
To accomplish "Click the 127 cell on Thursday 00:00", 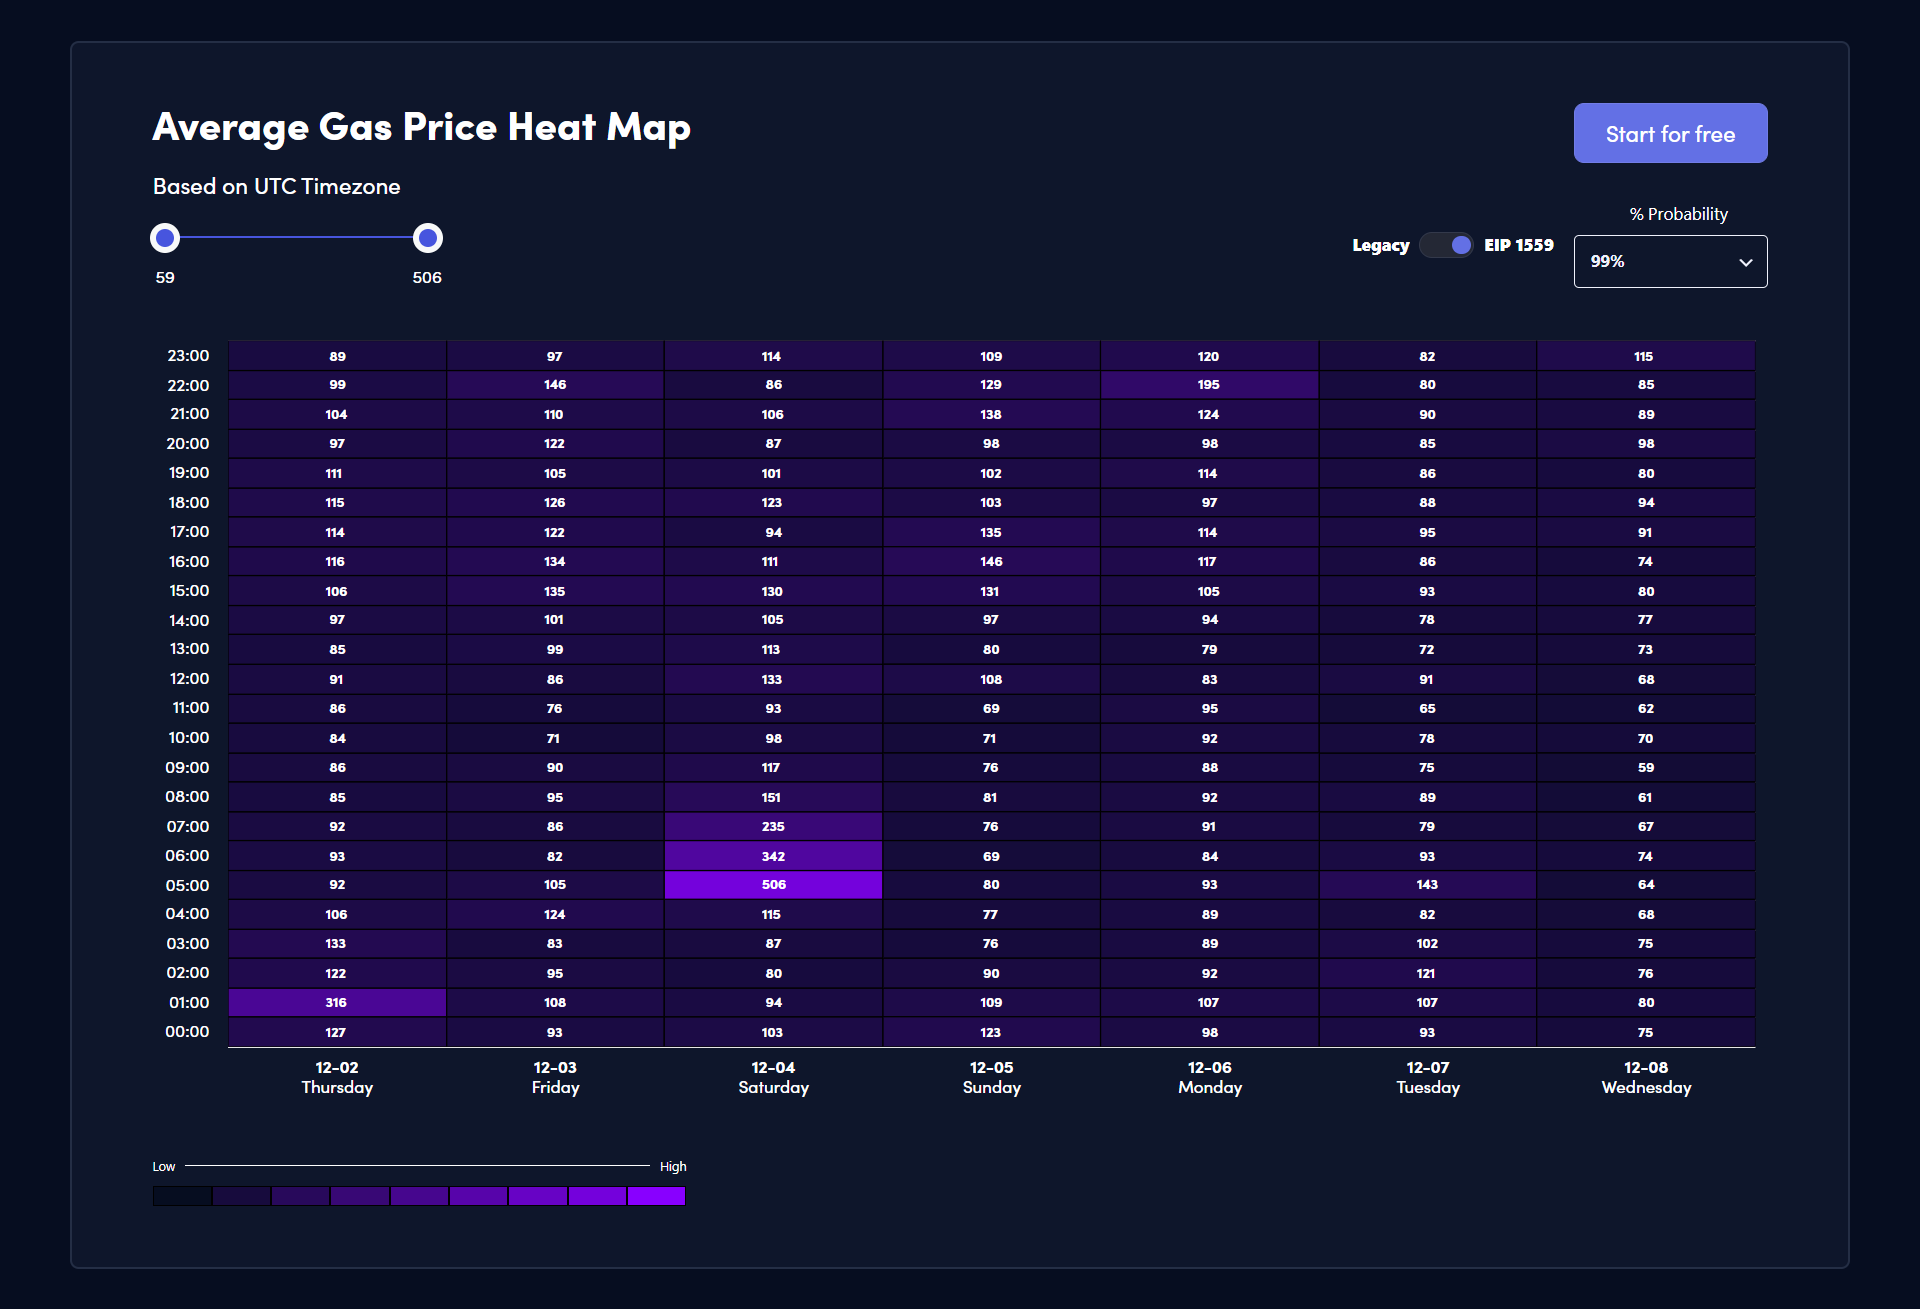I will (x=337, y=1032).
